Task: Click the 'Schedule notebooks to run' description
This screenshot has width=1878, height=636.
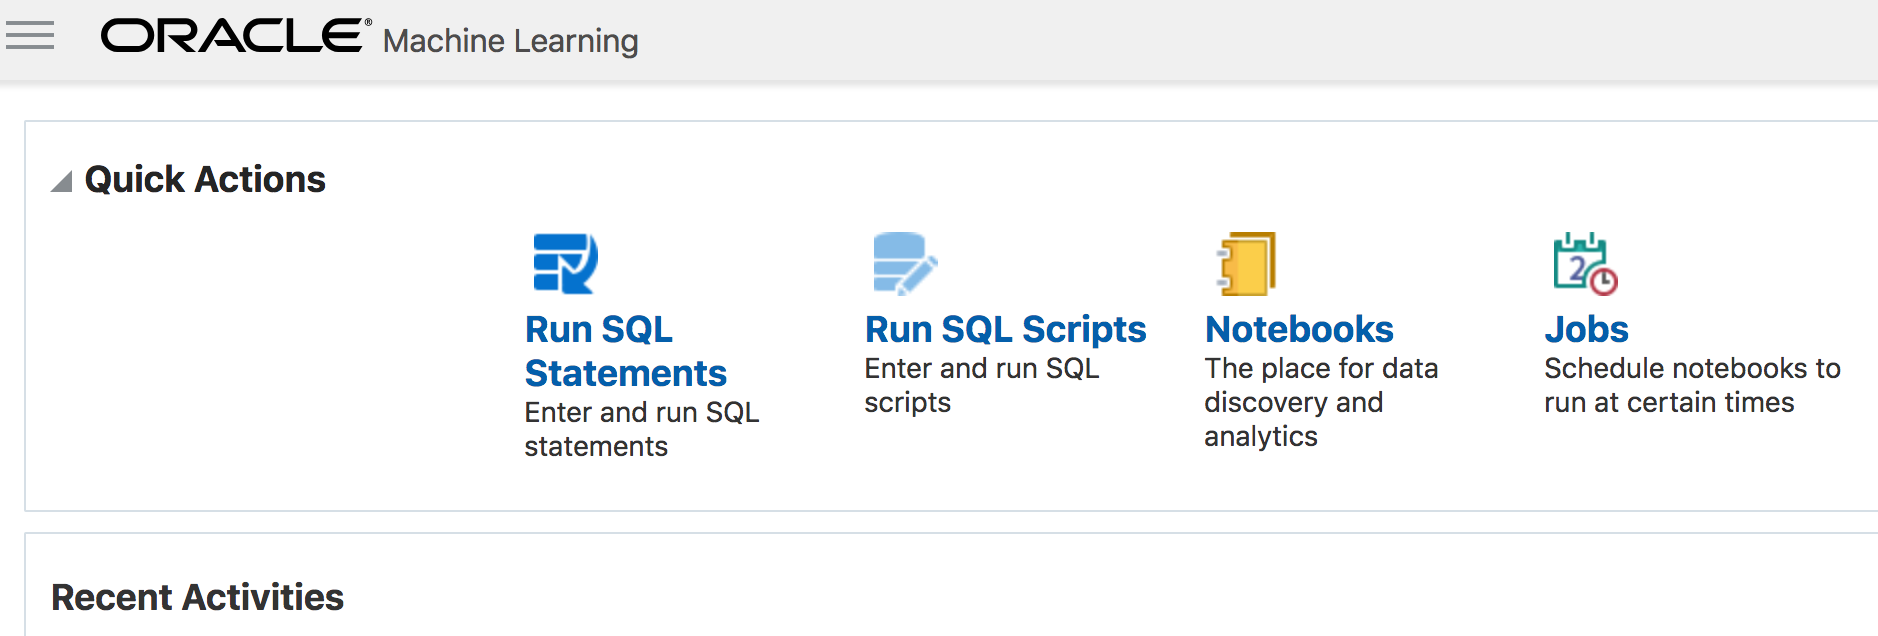Action: pyautogui.click(x=1691, y=385)
